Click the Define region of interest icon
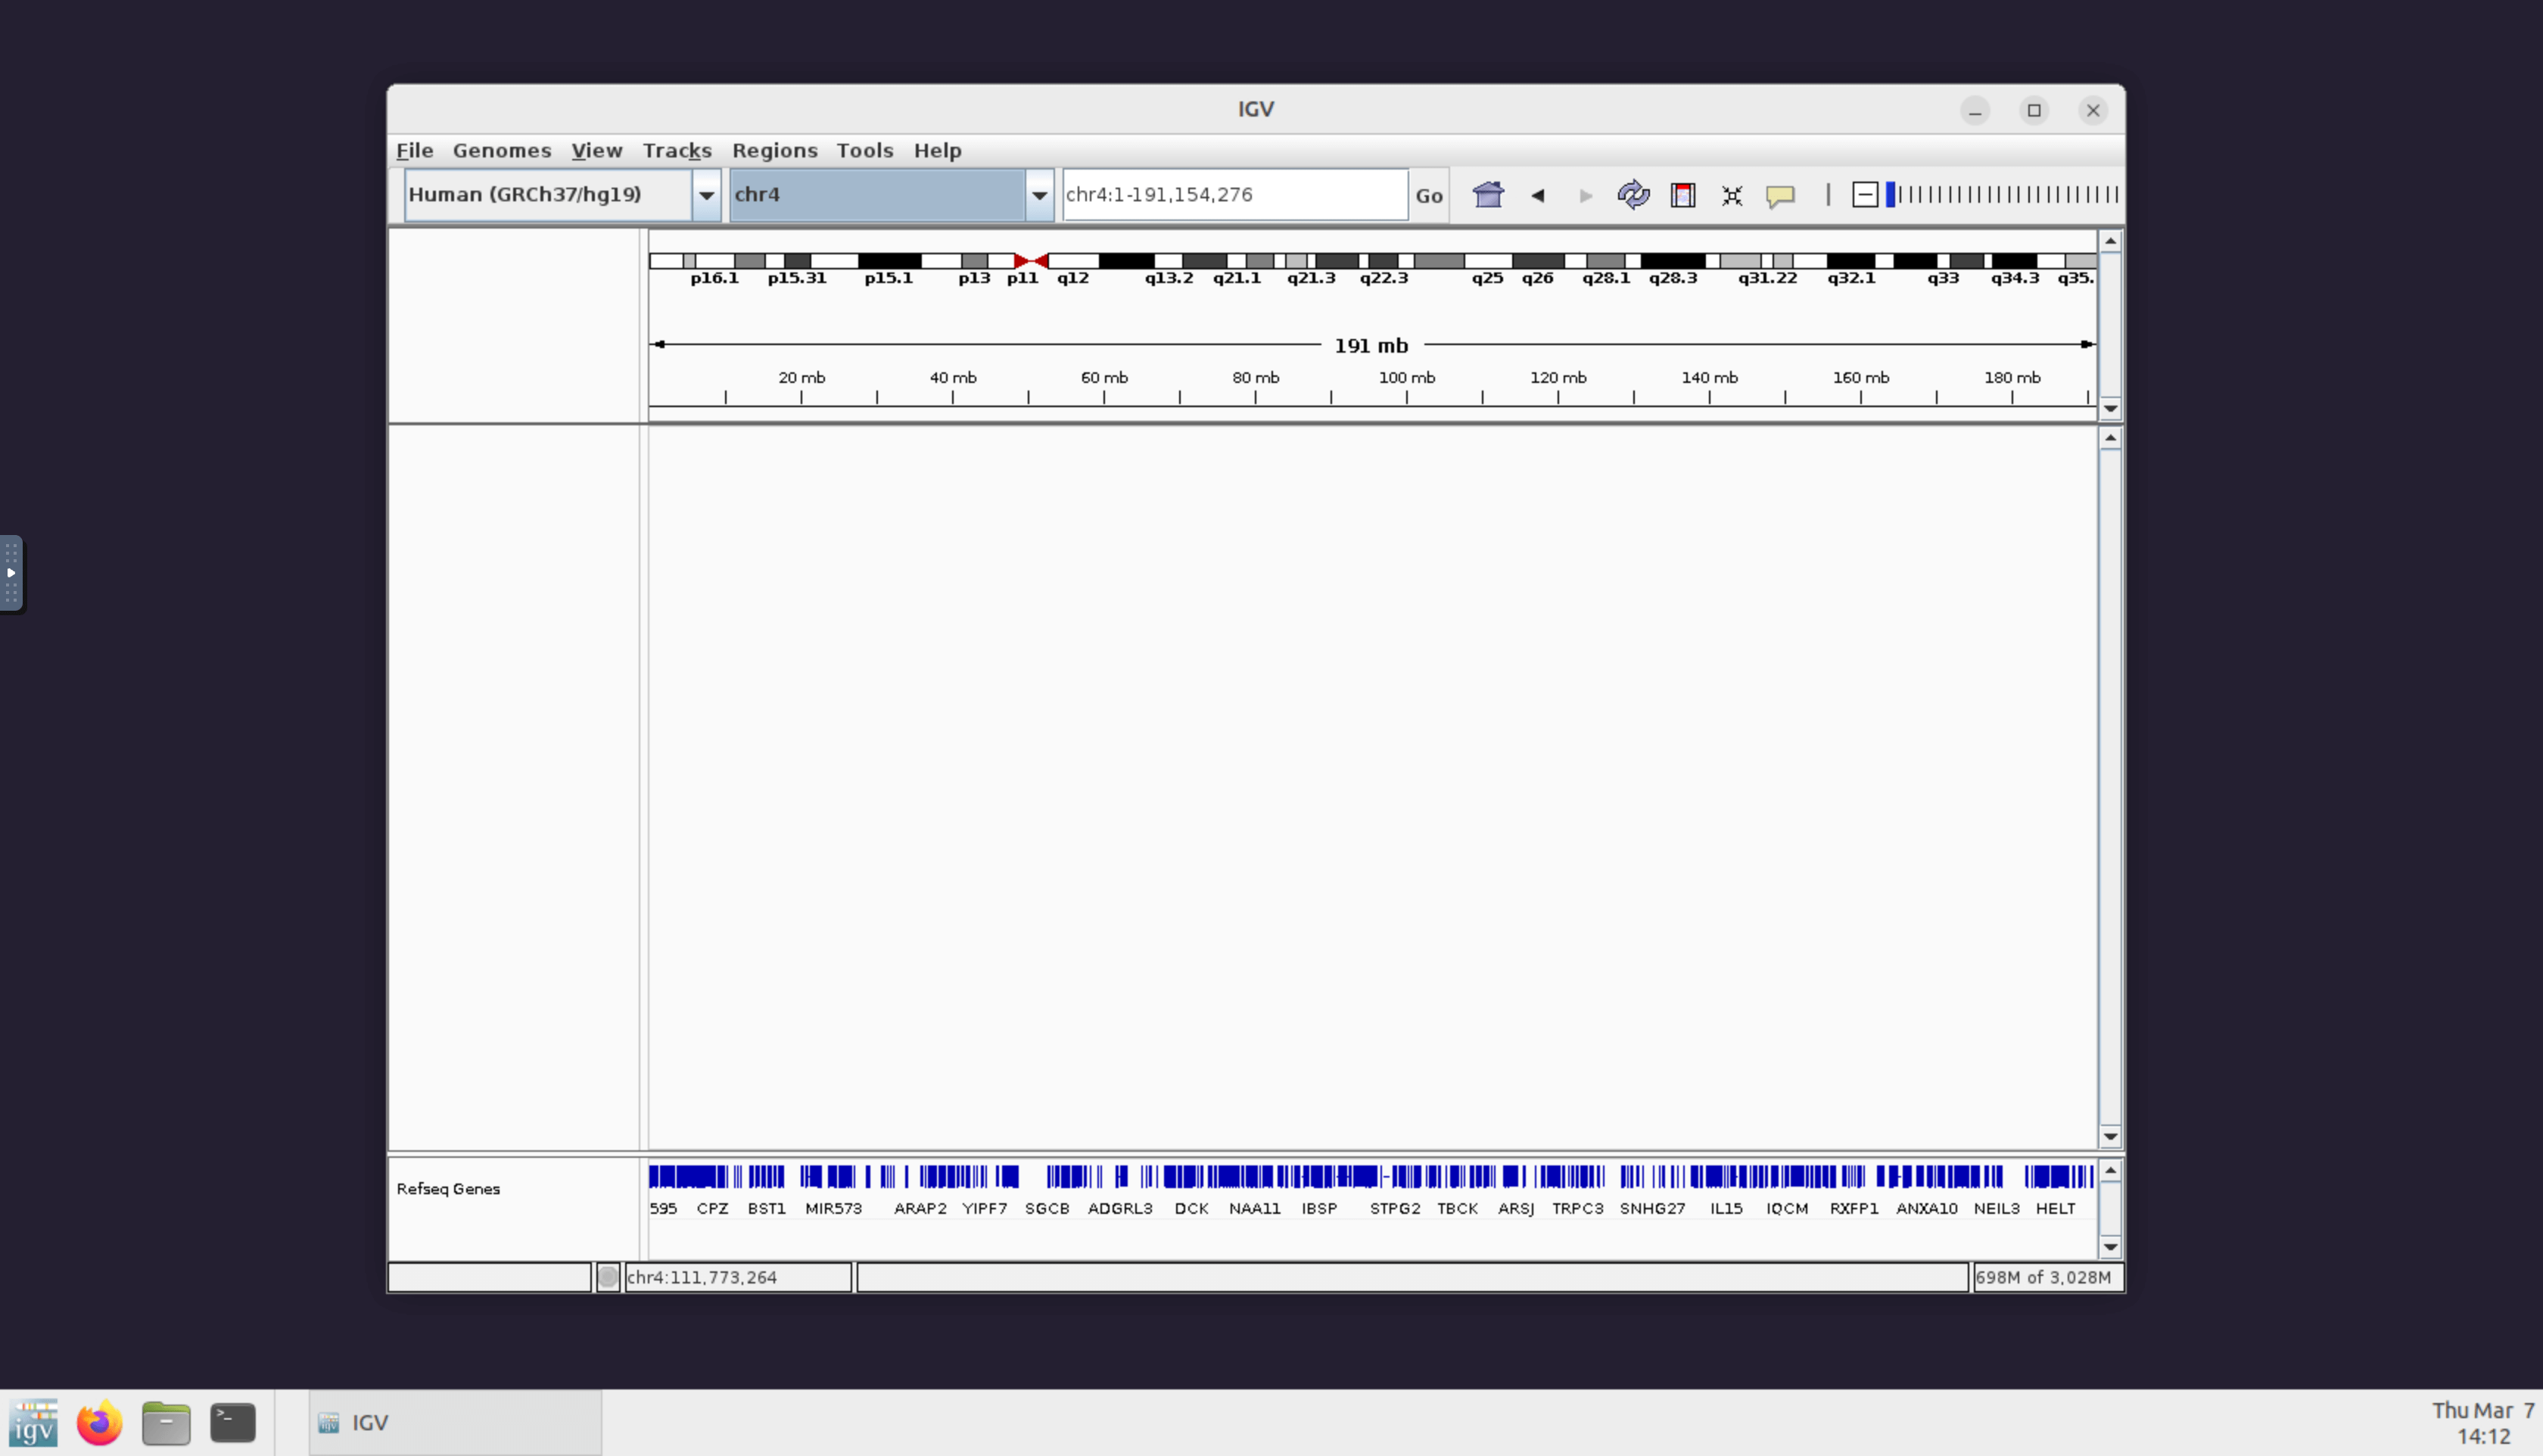This screenshot has width=2543, height=1456. click(1683, 195)
